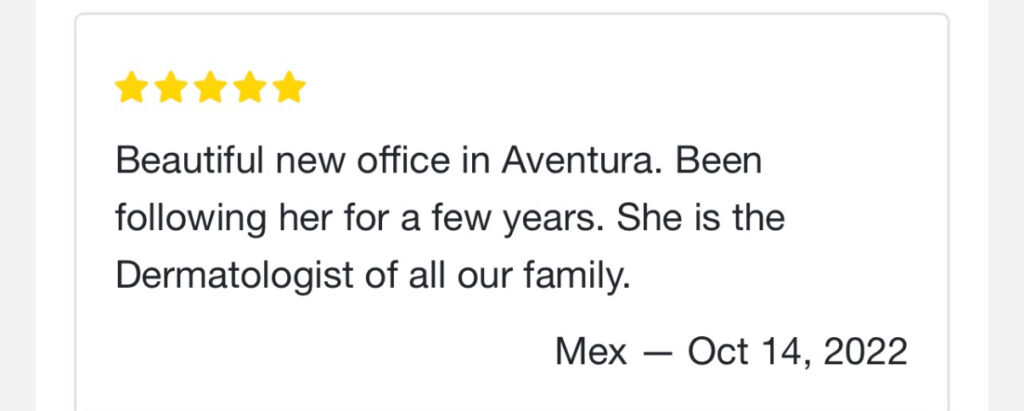The height and width of the screenshot is (411, 1024).
Task: Select the third star in the rating
Action: coord(210,88)
